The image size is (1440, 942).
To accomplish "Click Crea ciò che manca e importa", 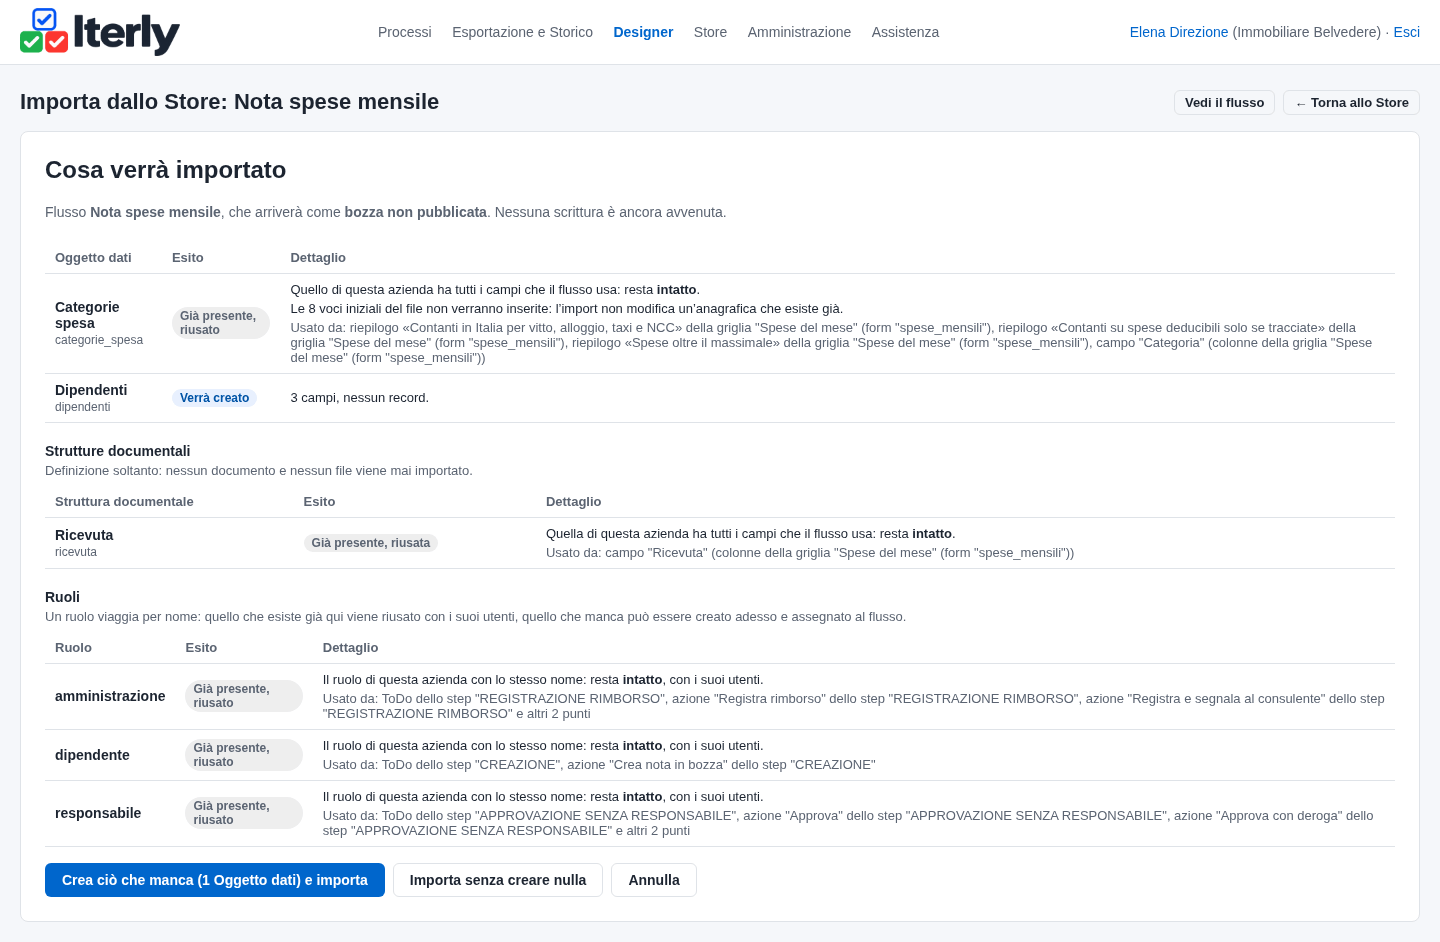I will pos(215,880).
